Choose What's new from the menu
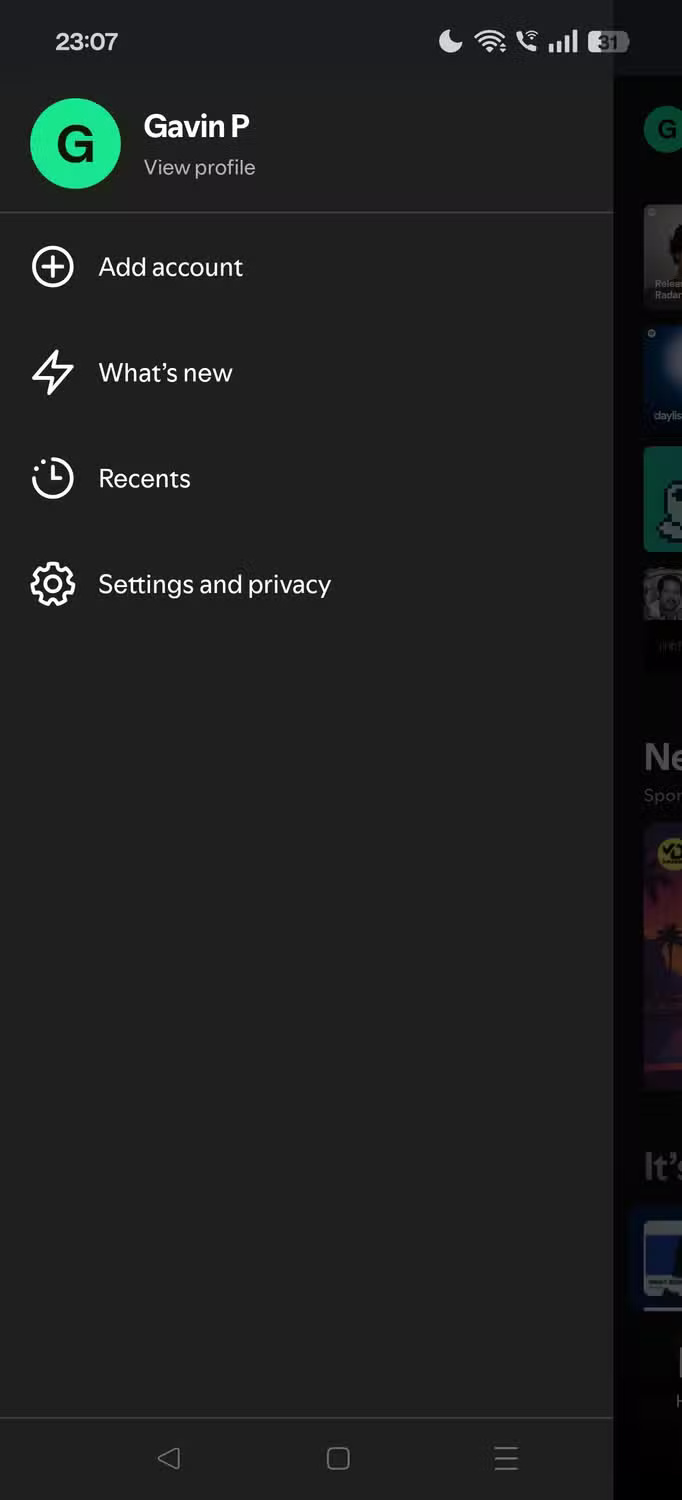 pos(165,372)
